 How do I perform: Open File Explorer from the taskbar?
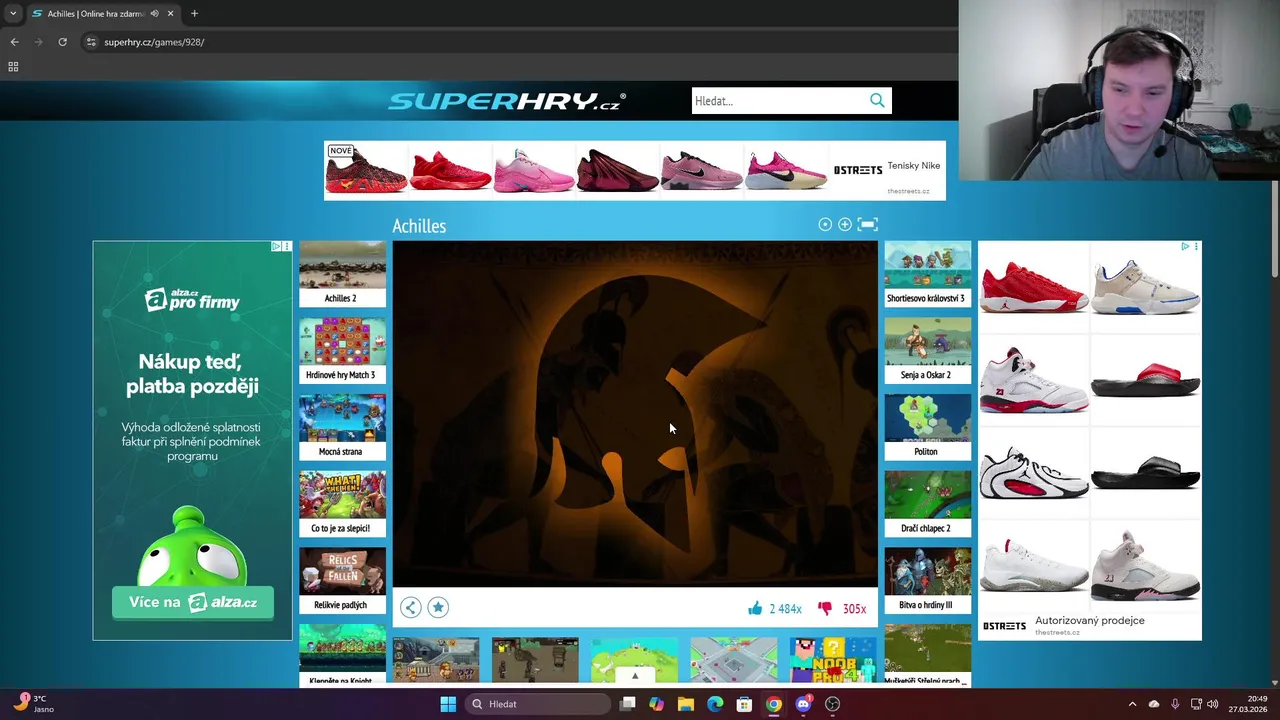coord(685,704)
